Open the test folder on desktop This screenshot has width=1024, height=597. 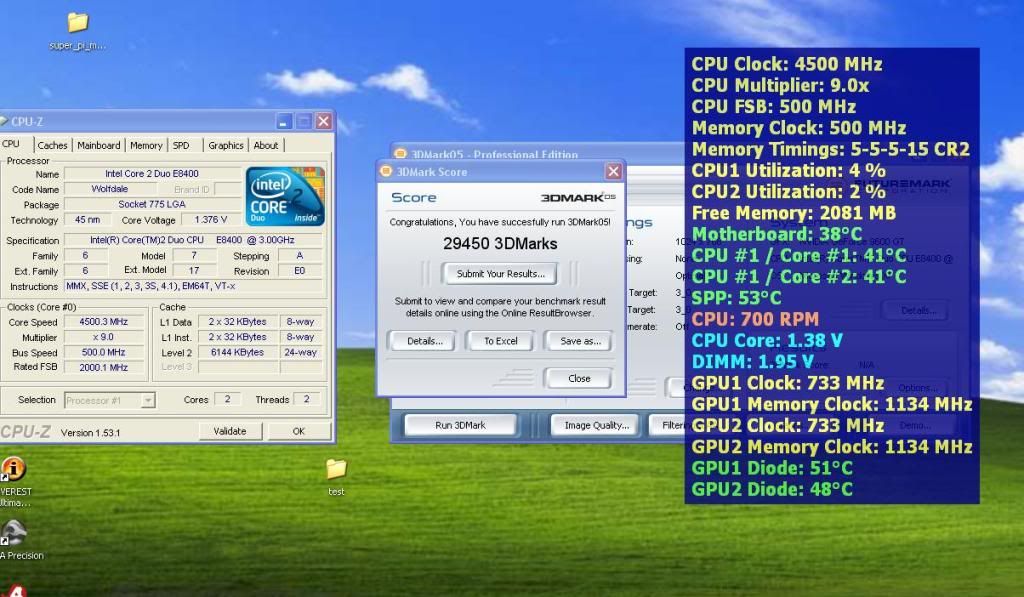(336, 477)
